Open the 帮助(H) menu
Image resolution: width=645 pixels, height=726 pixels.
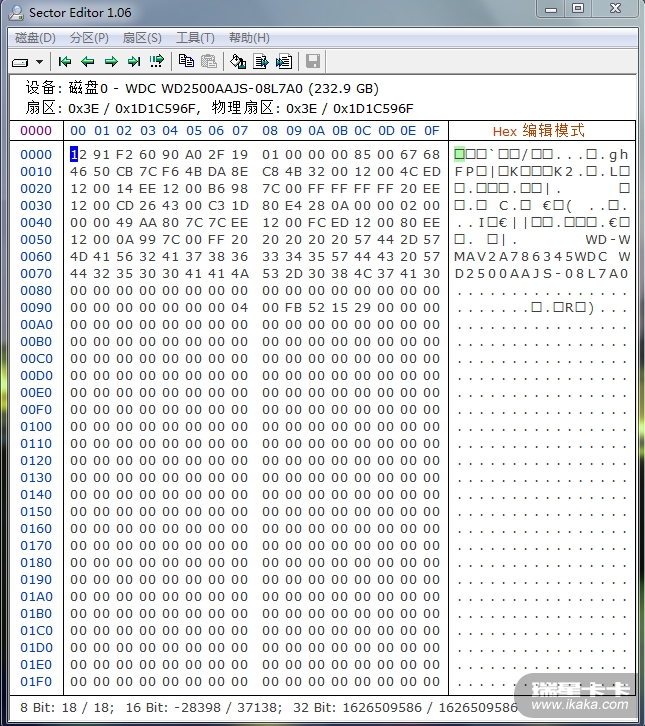pyautogui.click(x=249, y=38)
